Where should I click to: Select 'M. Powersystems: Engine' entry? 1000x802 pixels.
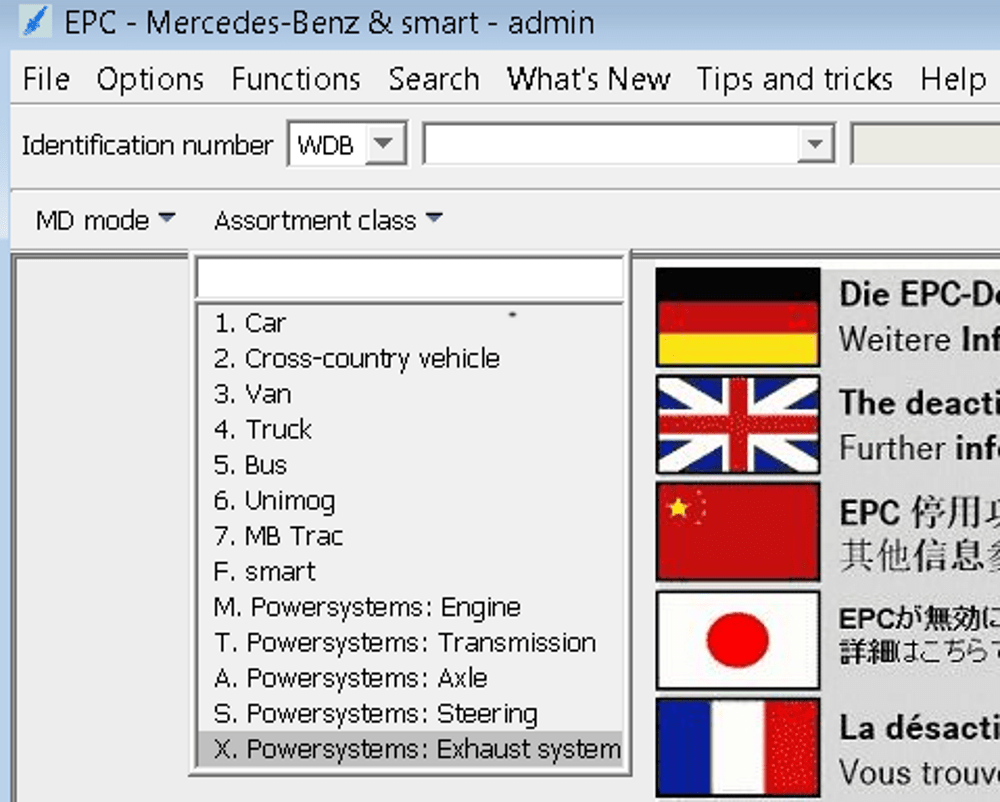tap(409, 607)
